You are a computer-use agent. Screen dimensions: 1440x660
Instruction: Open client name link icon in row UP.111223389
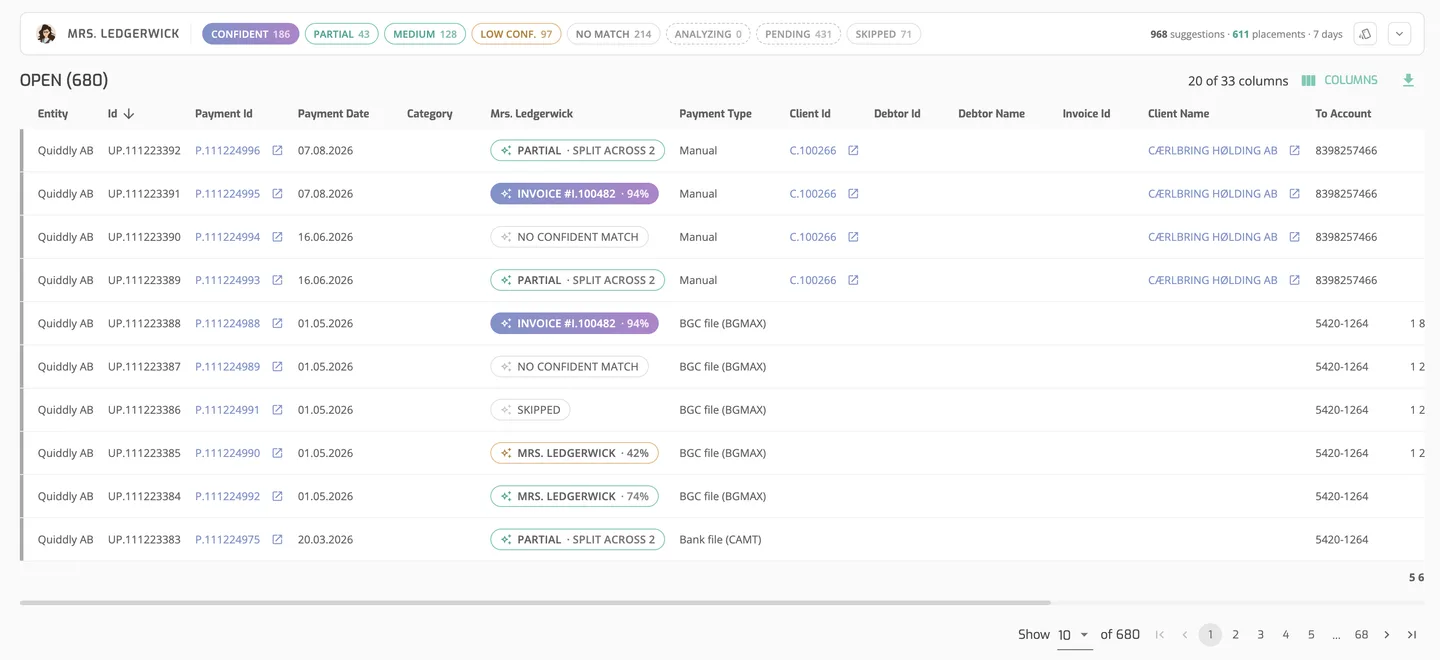[x=1294, y=280]
